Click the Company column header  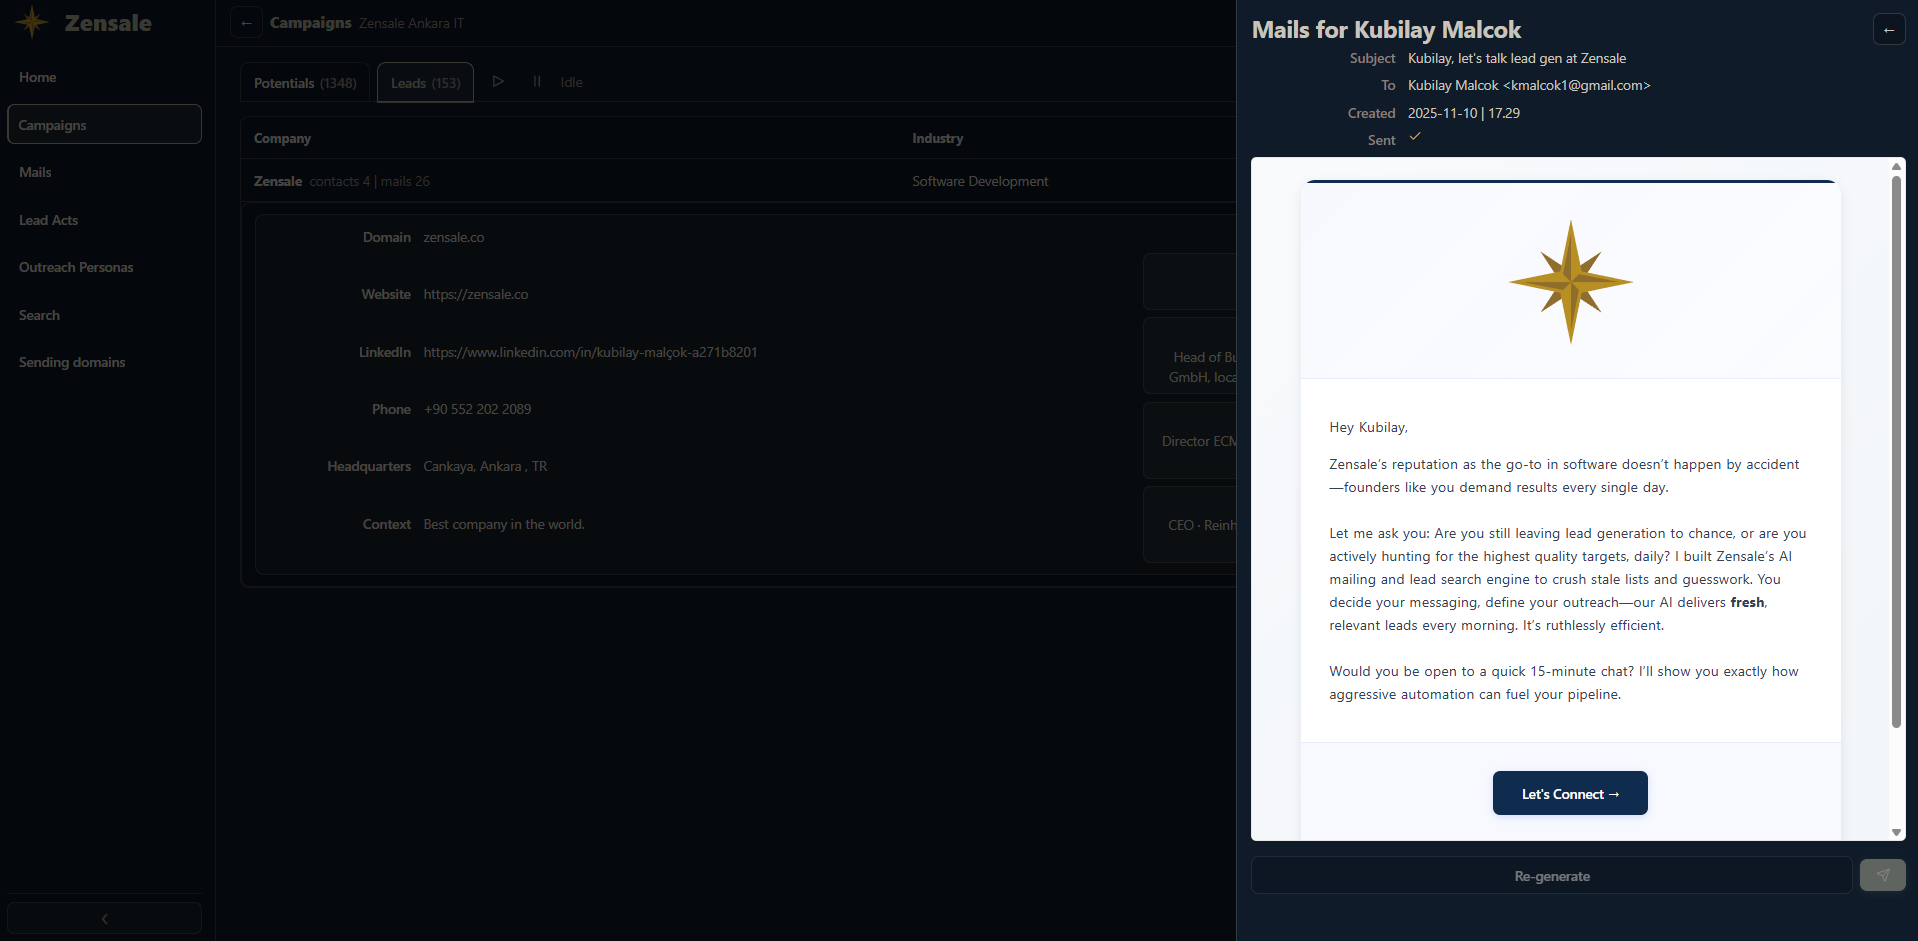(282, 138)
